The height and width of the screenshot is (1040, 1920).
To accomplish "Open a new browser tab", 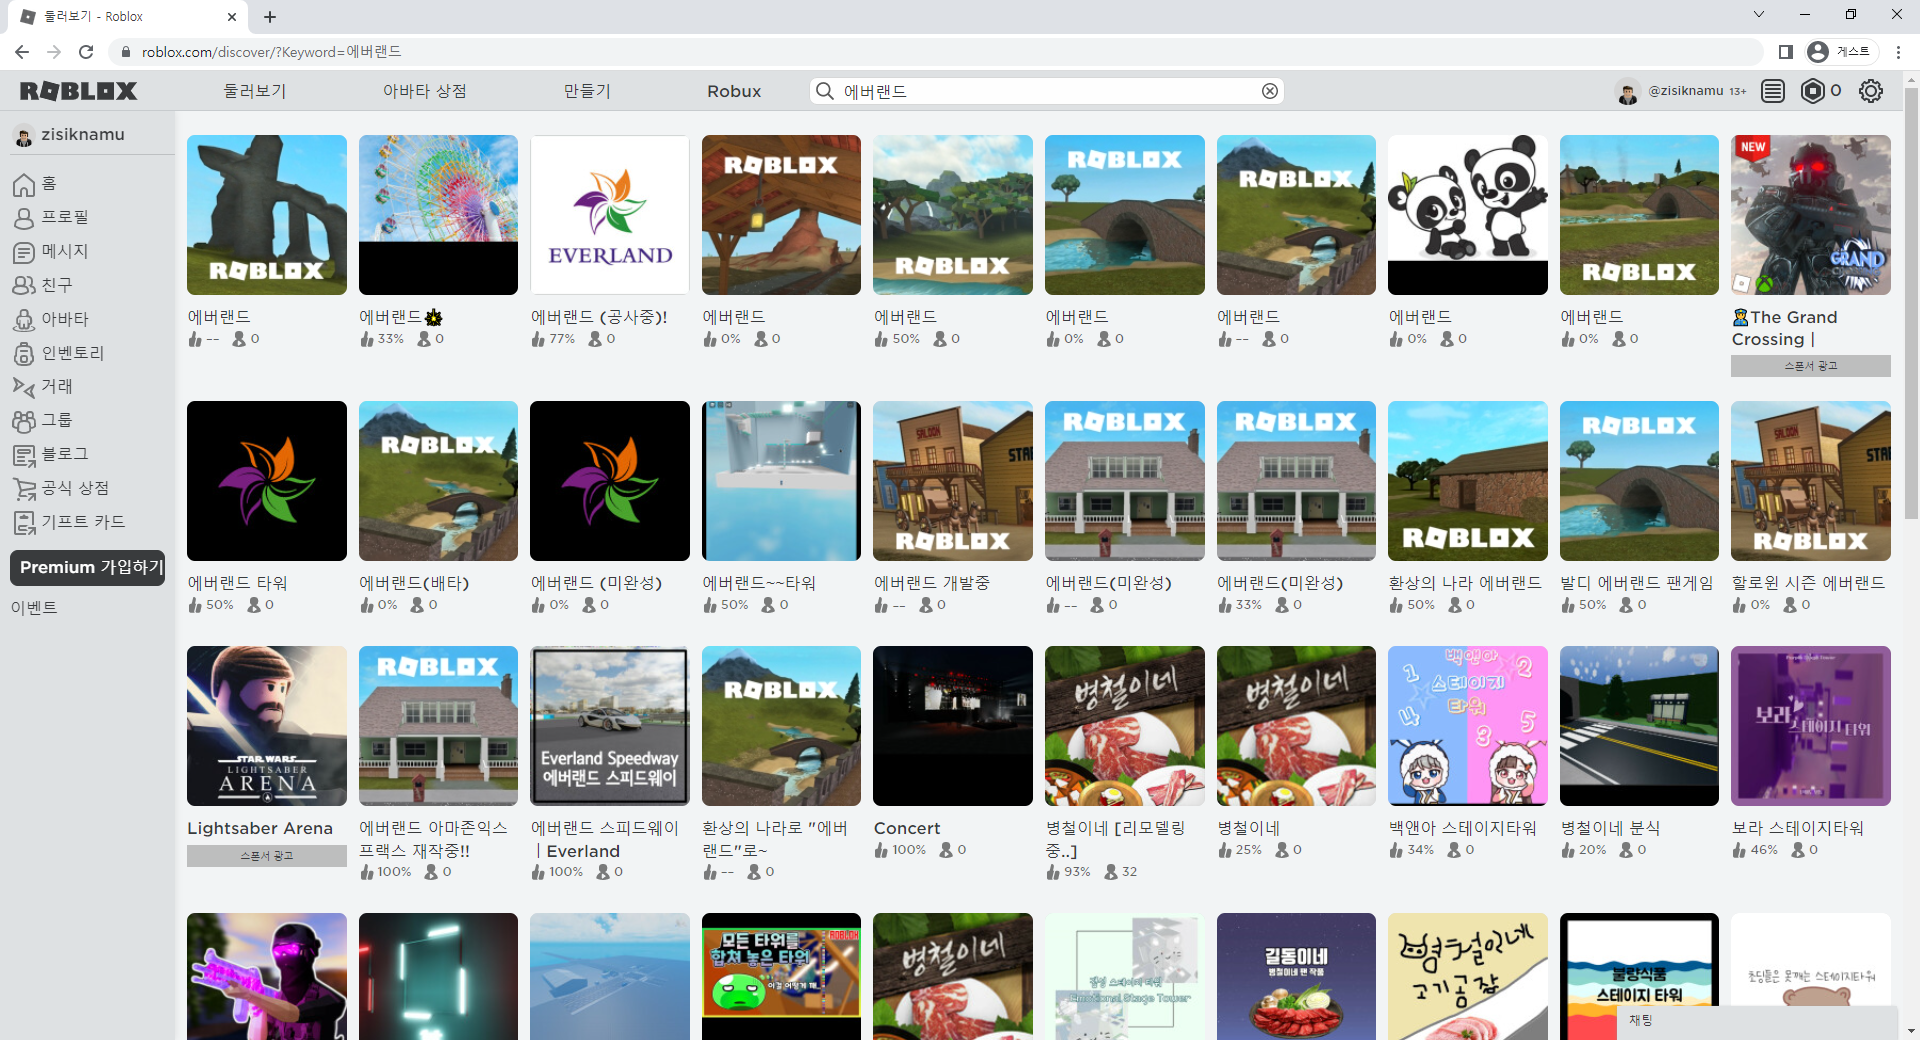I will pos(270,17).
